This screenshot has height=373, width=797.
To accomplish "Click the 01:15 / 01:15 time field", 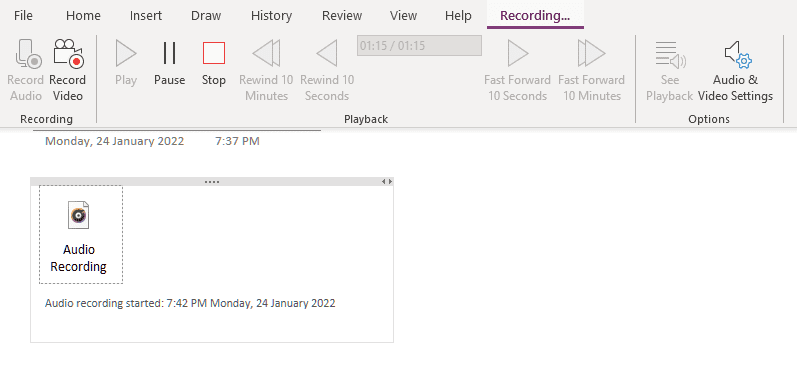I will tap(419, 46).
